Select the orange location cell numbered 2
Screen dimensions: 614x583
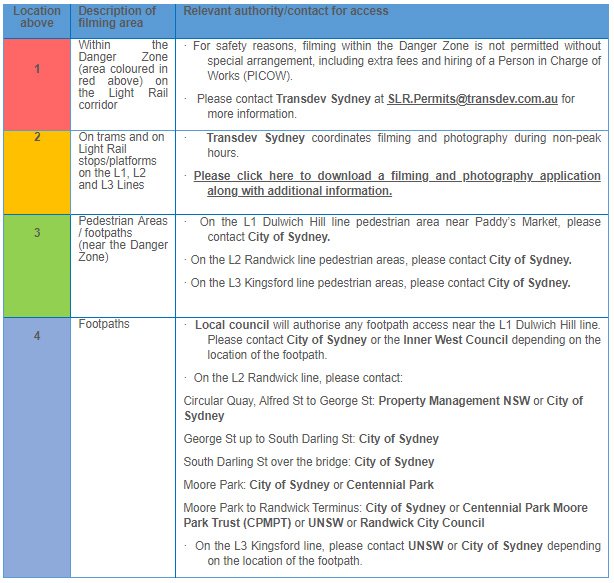click(x=37, y=173)
